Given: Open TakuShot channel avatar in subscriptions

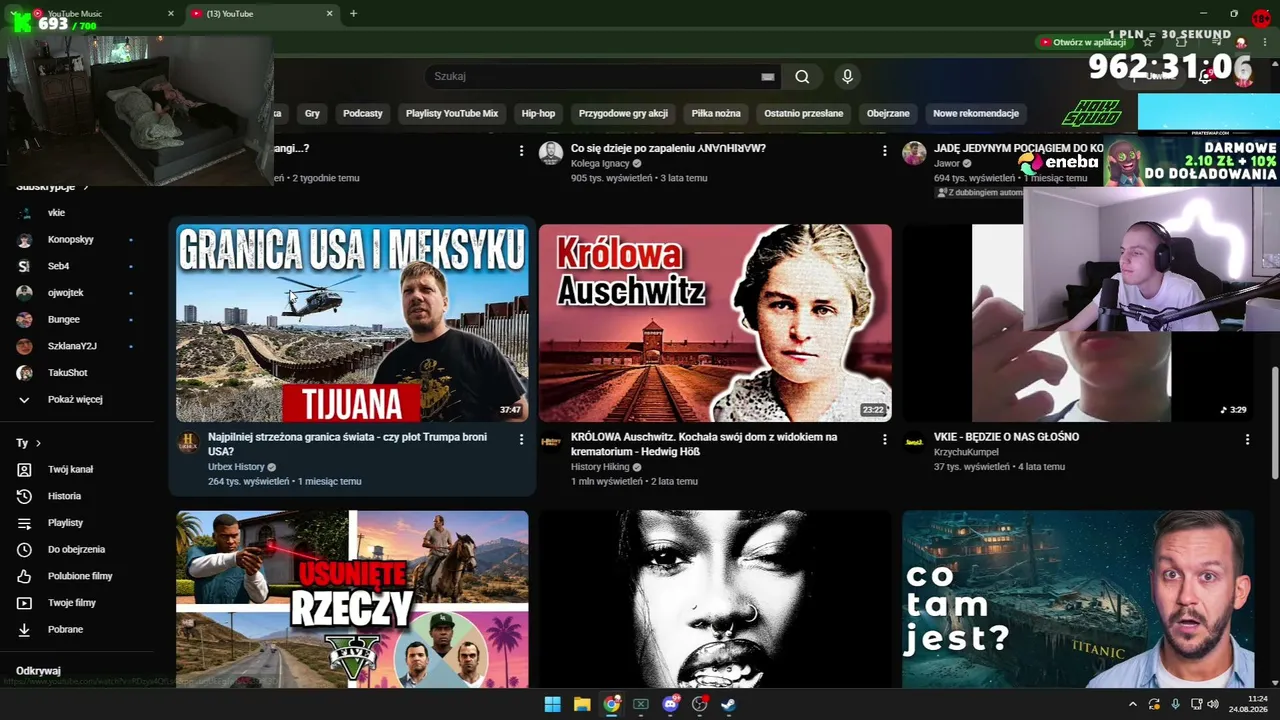Looking at the screenshot, I should 25,373.
